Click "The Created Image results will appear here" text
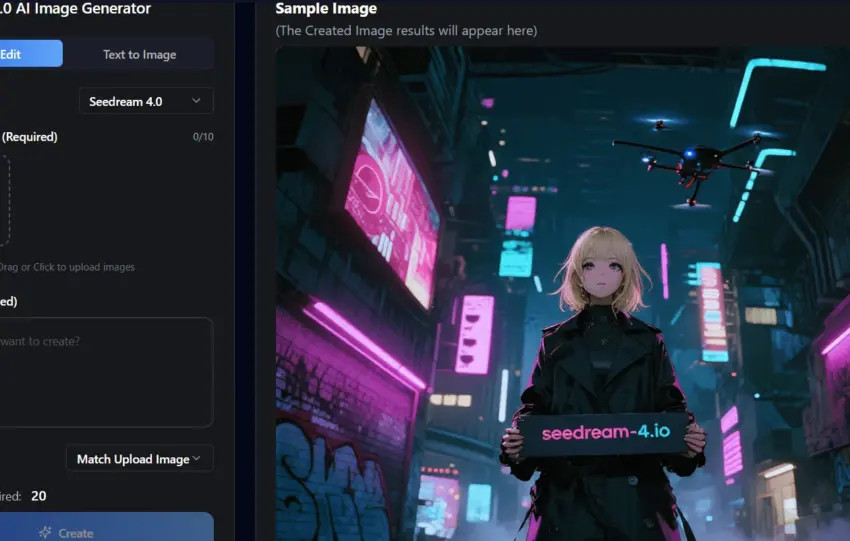 [406, 30]
